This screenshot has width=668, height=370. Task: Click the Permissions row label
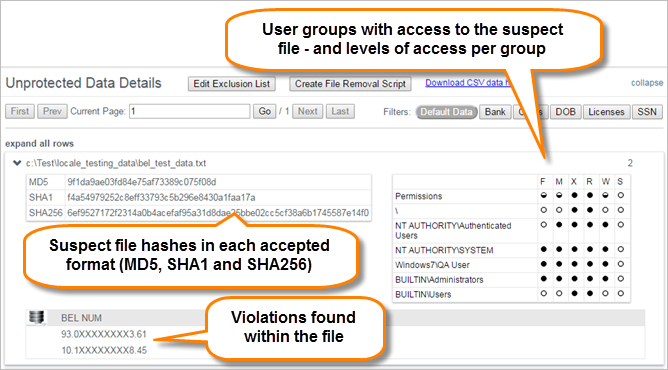(419, 196)
